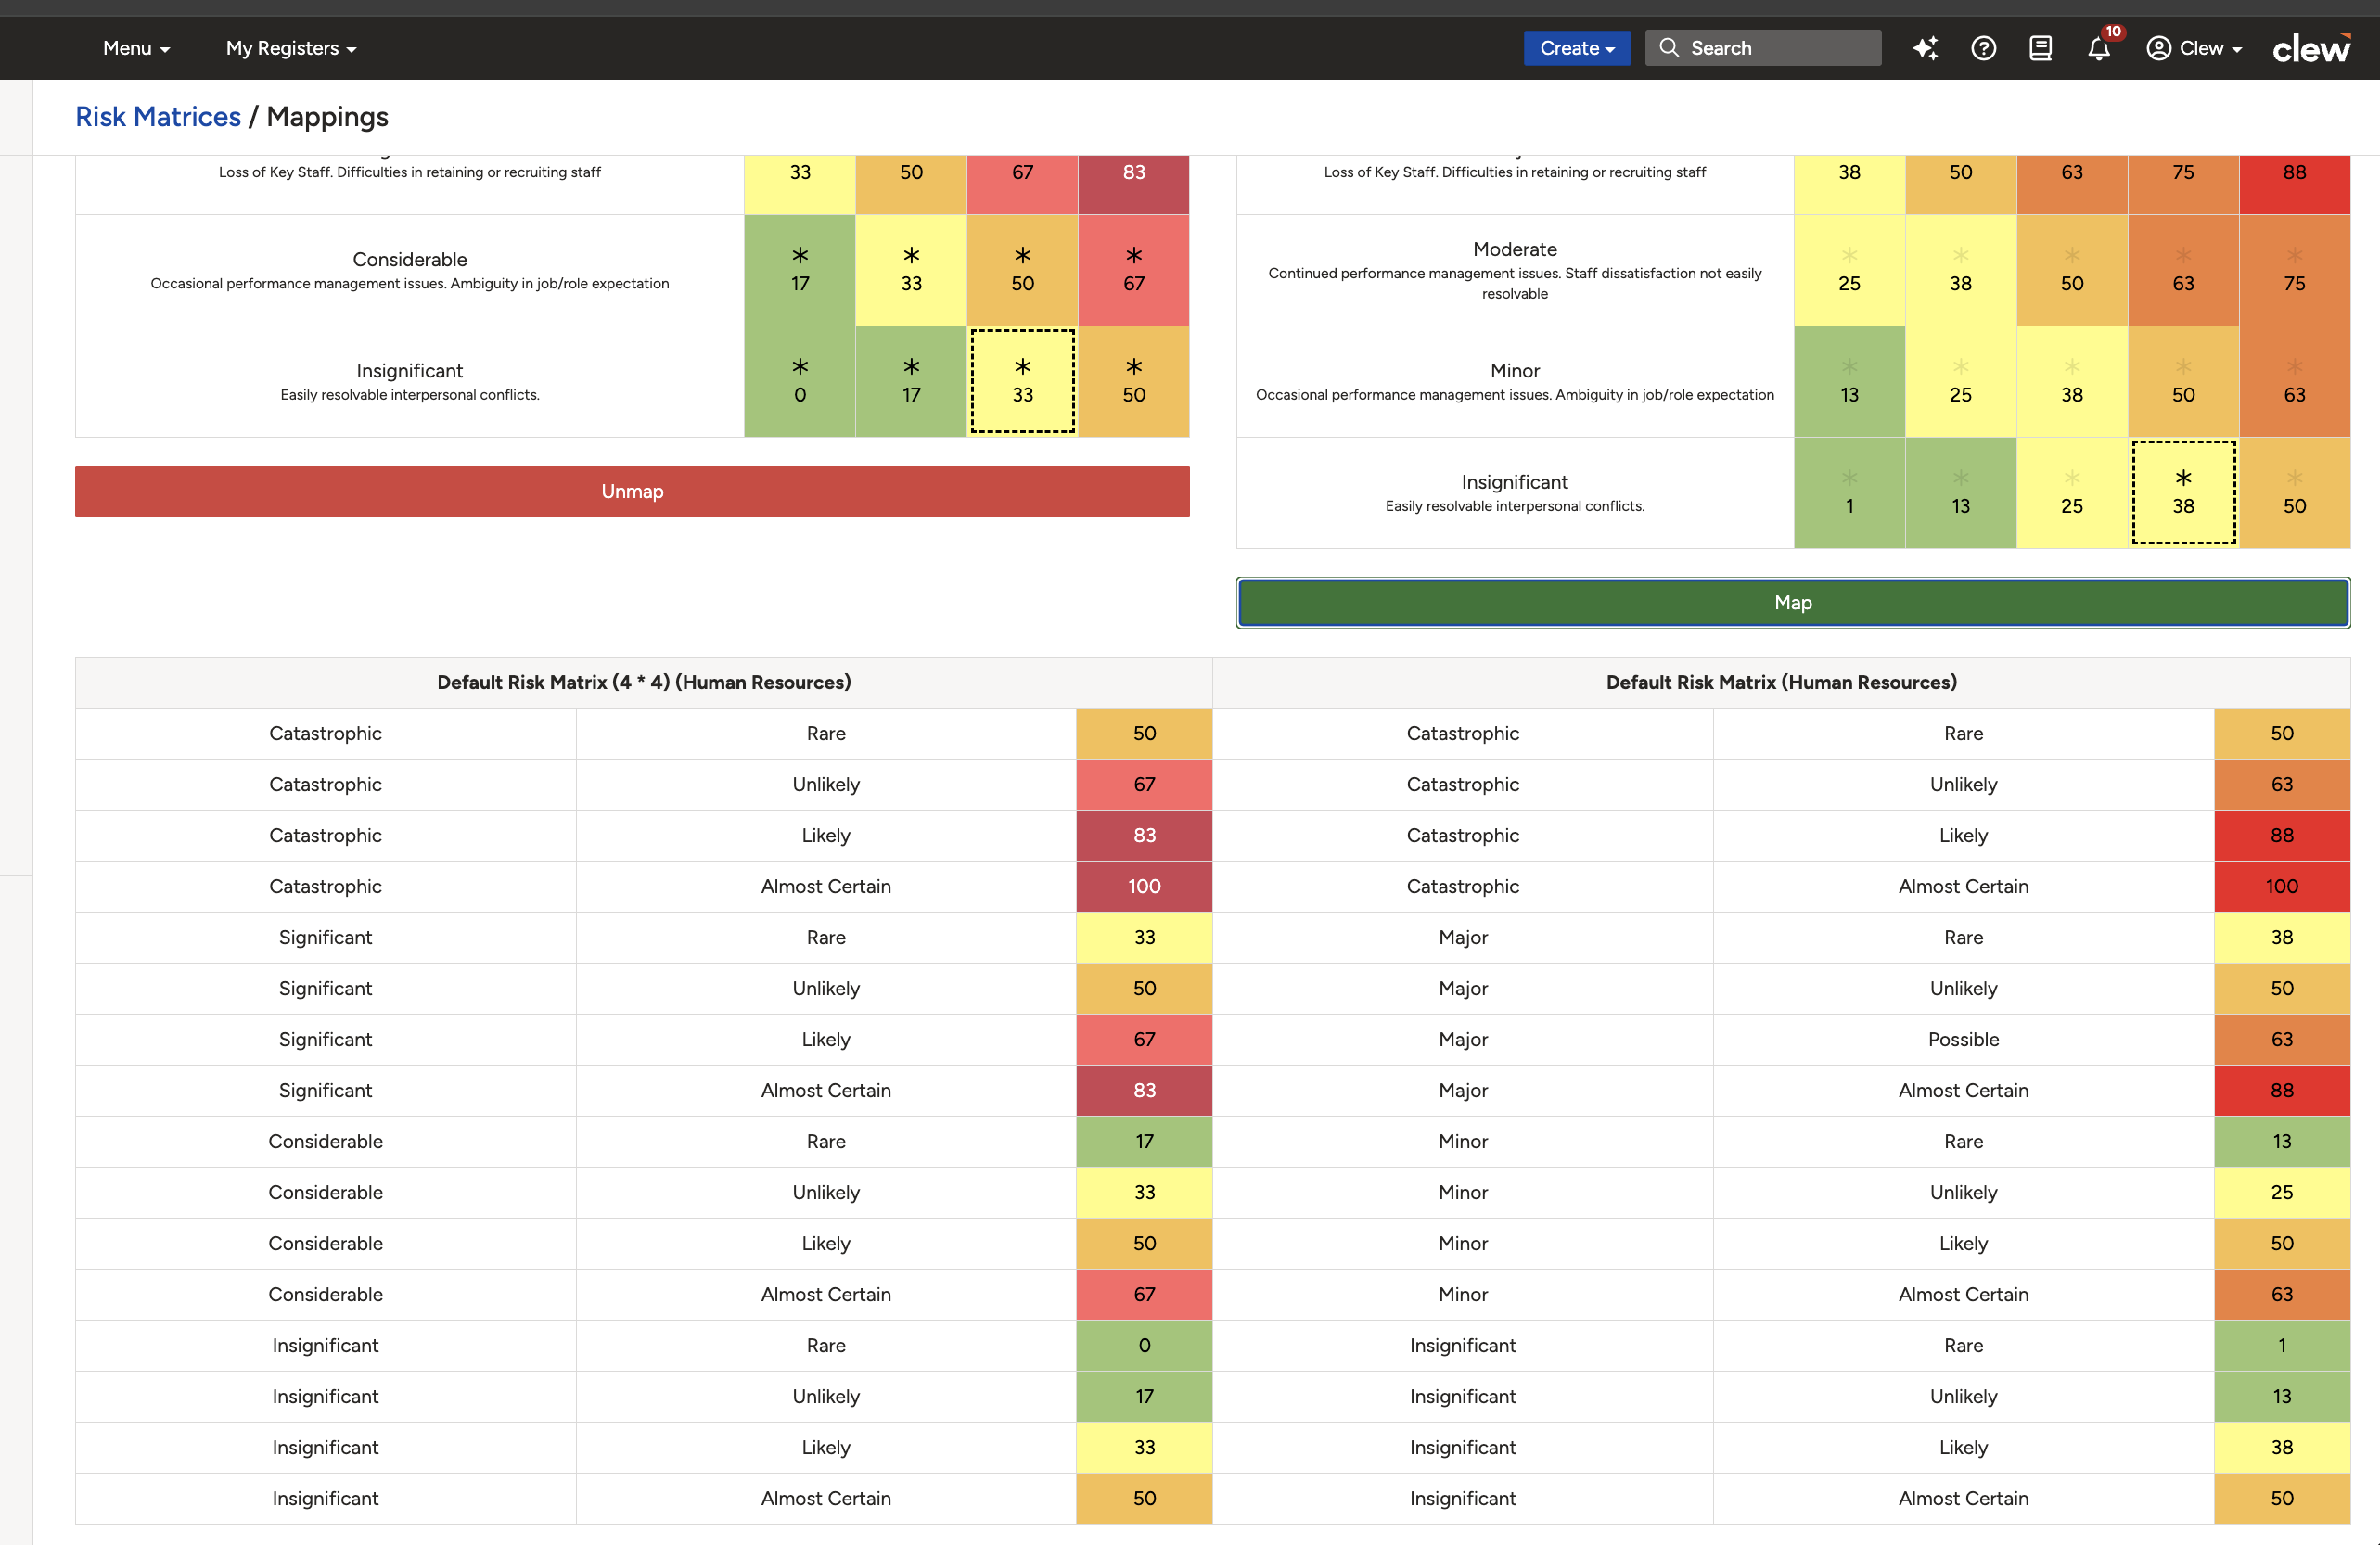Select Moderate 75 cell in right matrix
Image resolution: width=2380 pixels, height=1545 pixels.
2294,270
